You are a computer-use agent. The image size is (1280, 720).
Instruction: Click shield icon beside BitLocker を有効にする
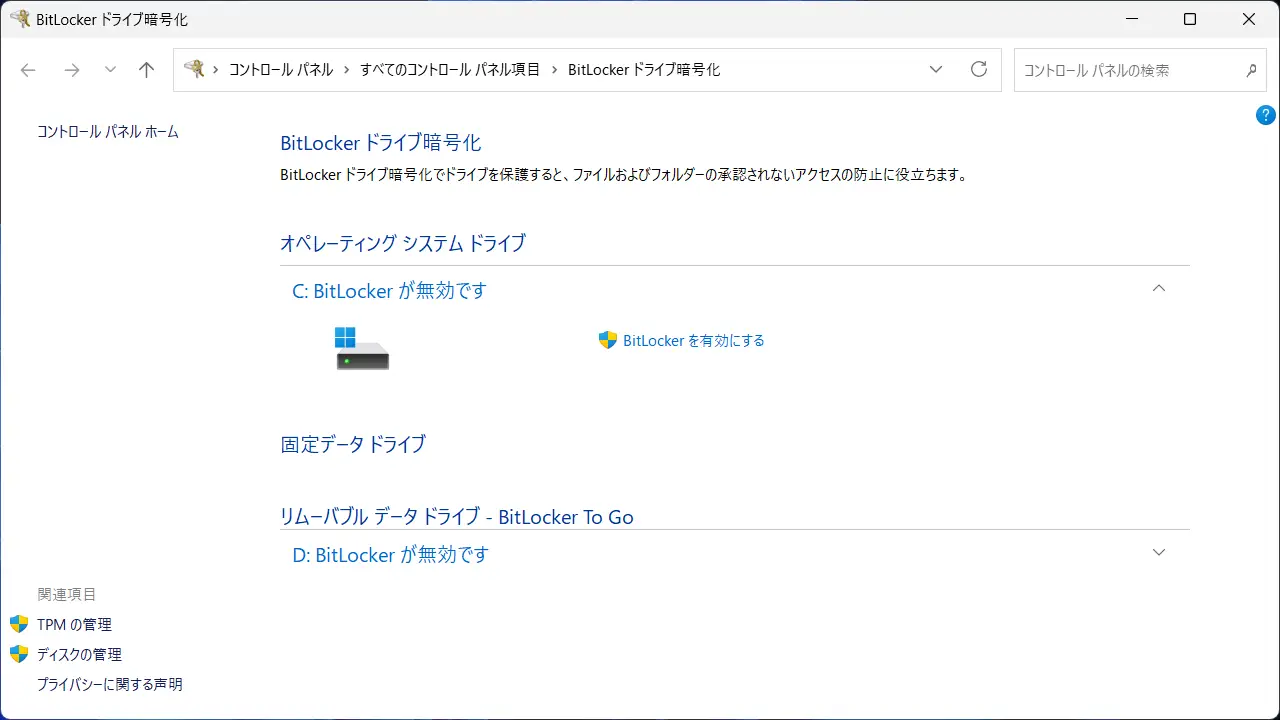coord(608,340)
